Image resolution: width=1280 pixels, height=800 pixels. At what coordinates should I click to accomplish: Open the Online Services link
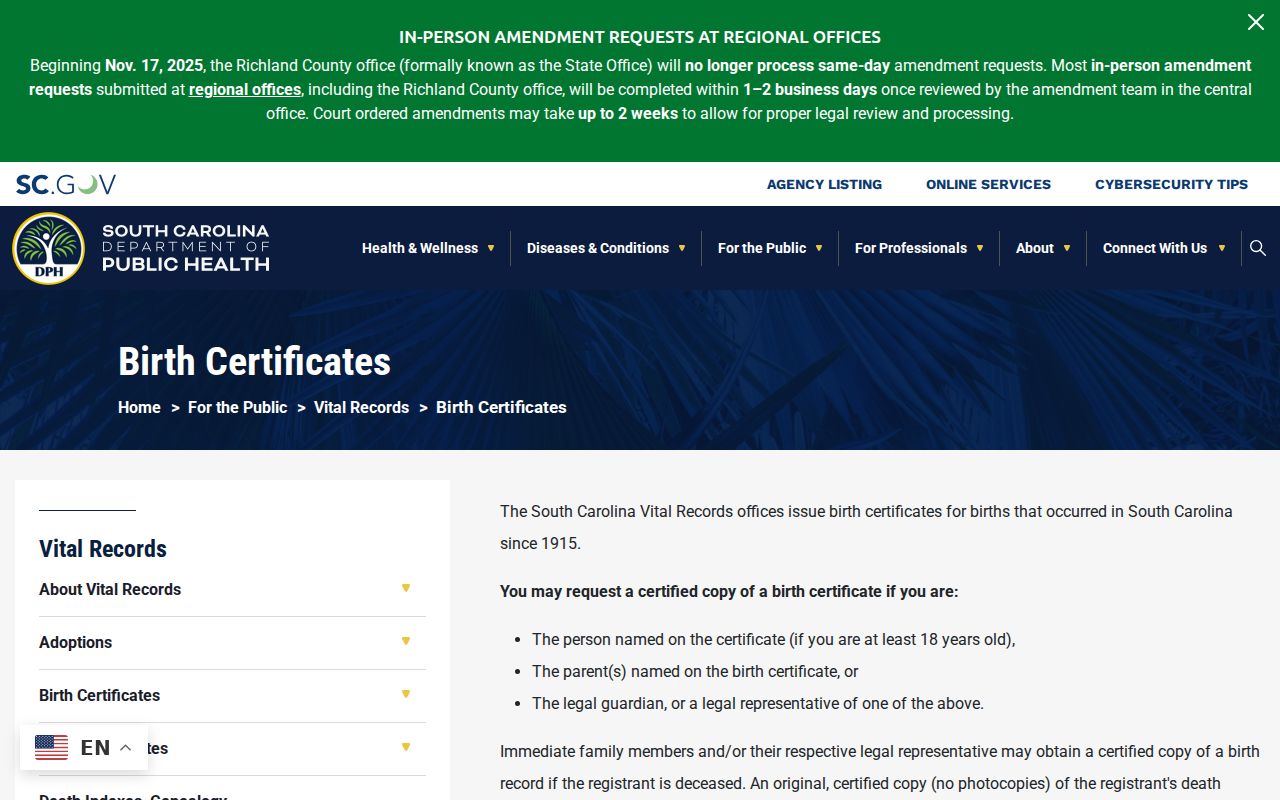(x=988, y=184)
